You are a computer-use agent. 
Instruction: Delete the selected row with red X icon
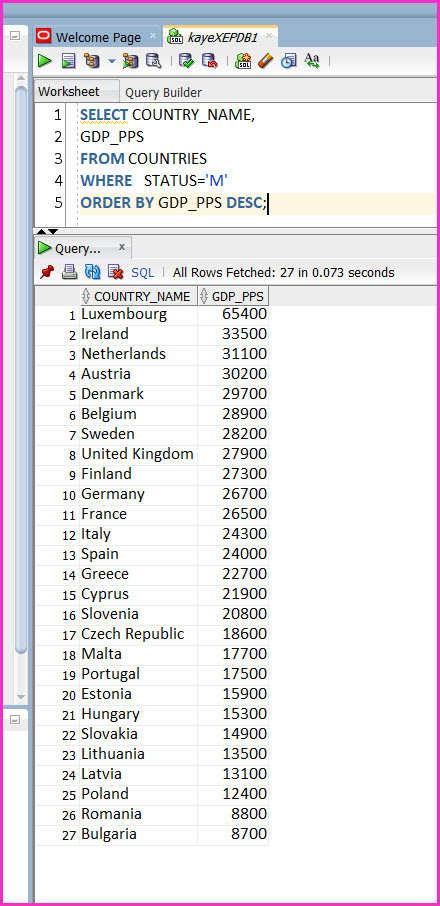tap(116, 272)
